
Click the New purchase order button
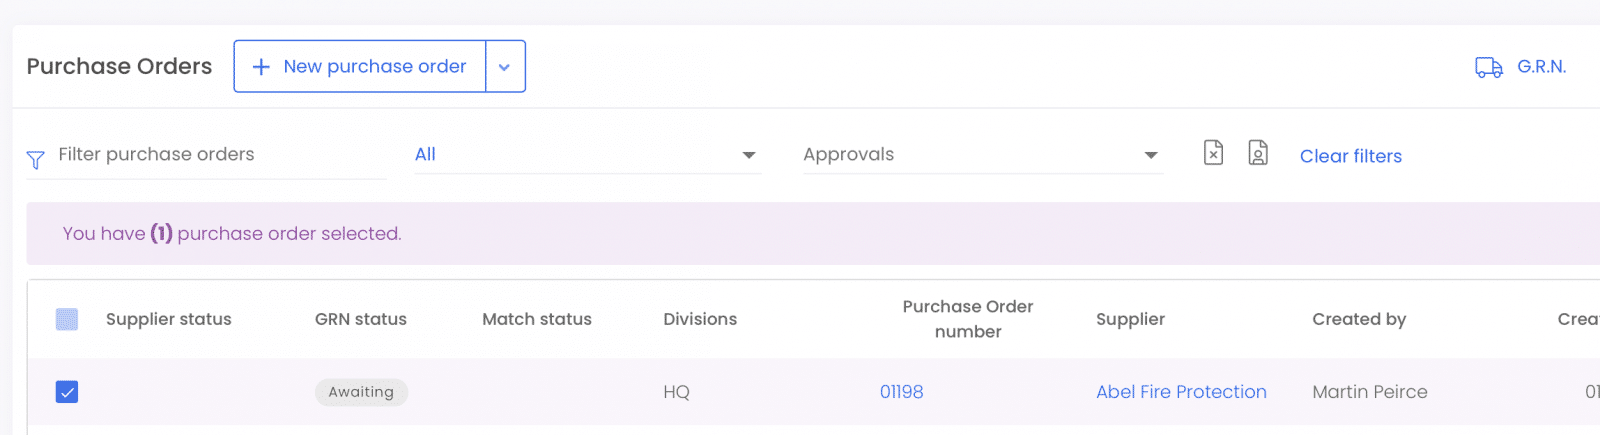(x=360, y=67)
